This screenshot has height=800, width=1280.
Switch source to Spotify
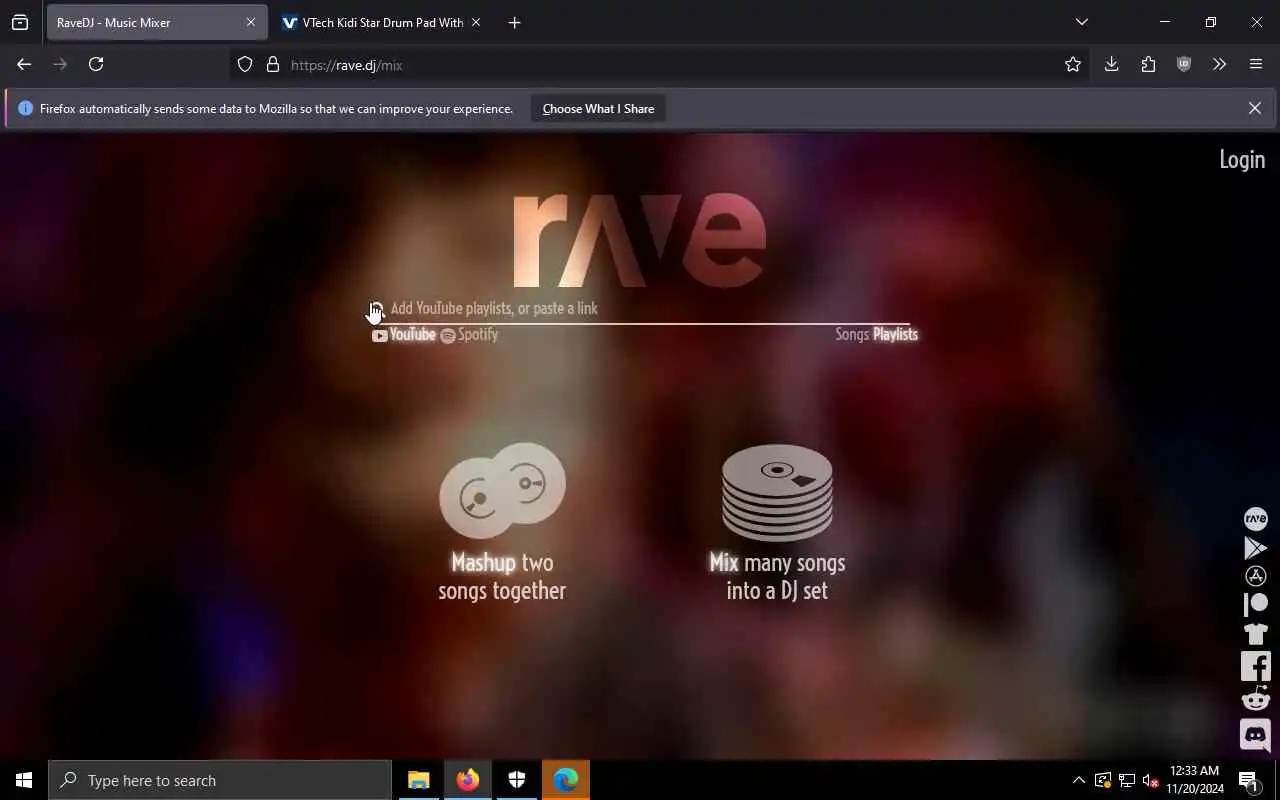[469, 335]
